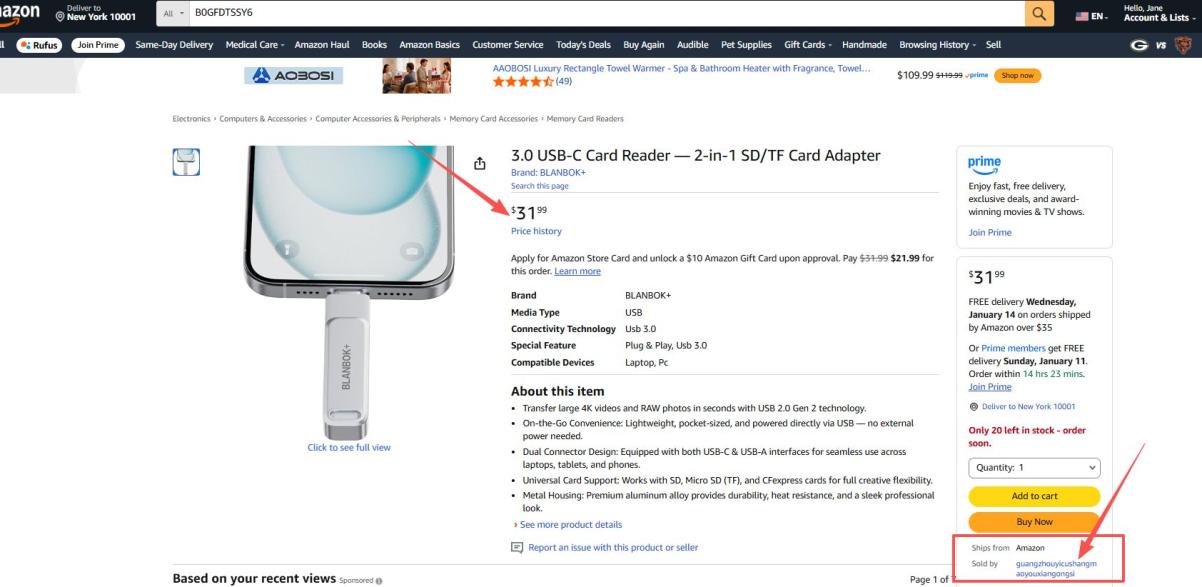The image size is (1202, 587).
Task: Open the Price history link
Action: (x=536, y=232)
